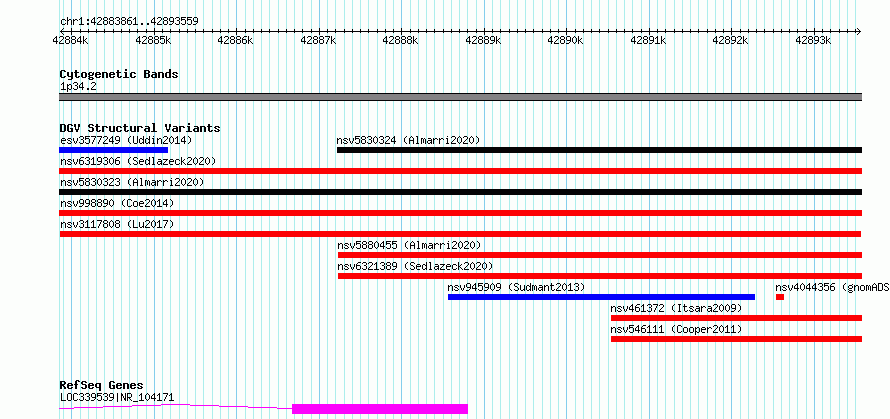Click the 42890k ruler label
The height and width of the screenshot is (419, 890).
click(x=566, y=41)
